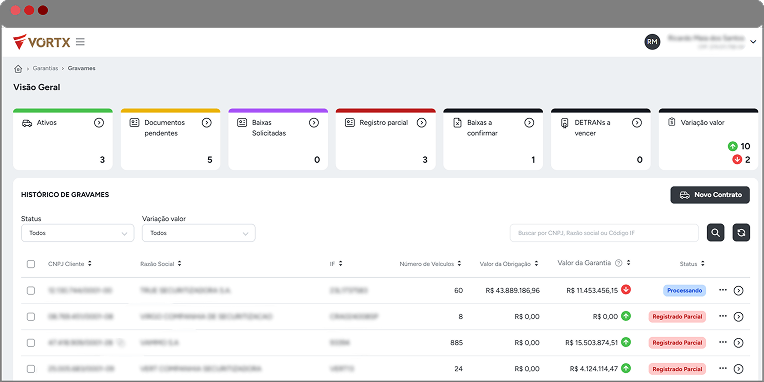Click the search magnifier button

[x=715, y=233]
